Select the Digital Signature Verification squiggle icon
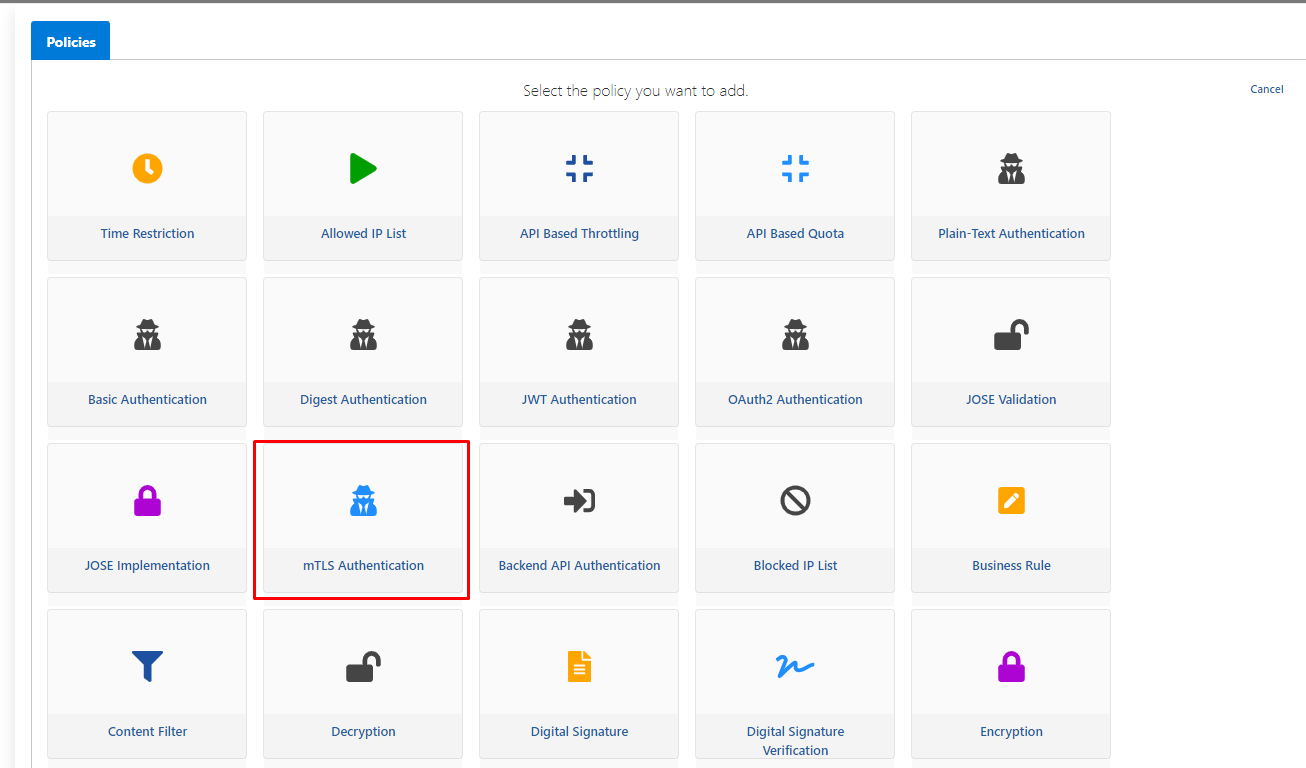 pos(795,666)
